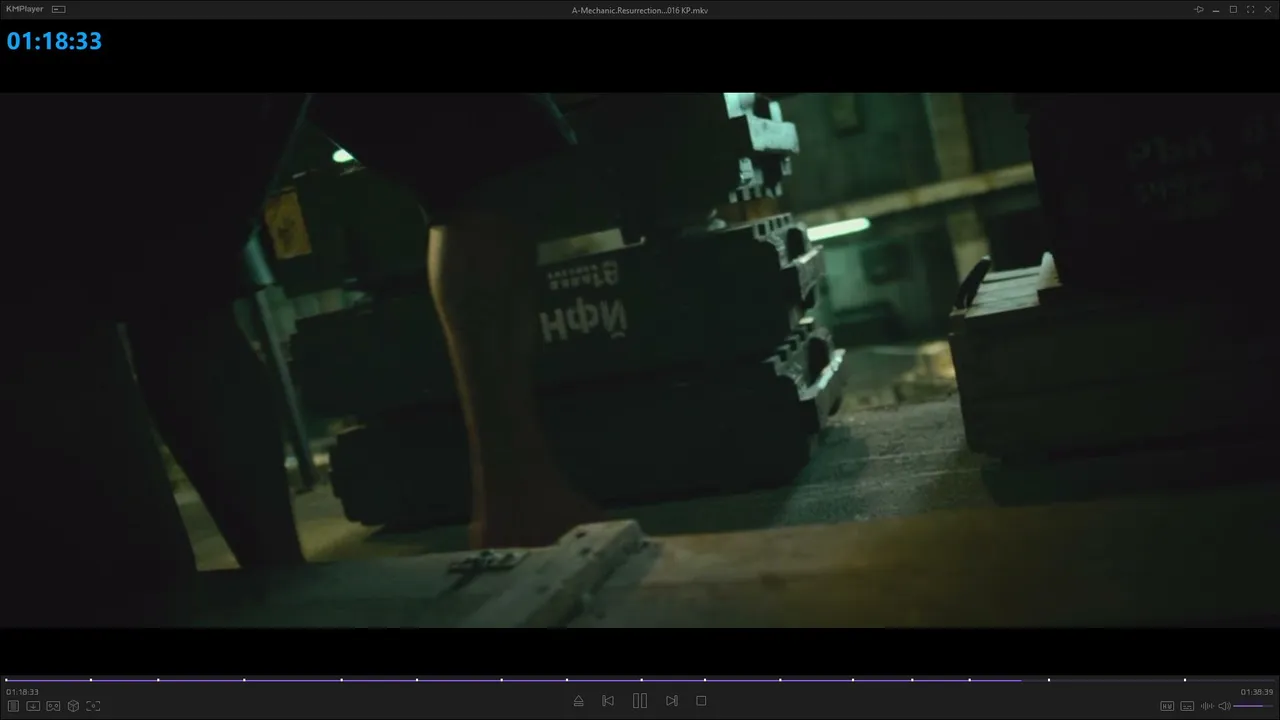Open the subtitle settings icon
The width and height of the screenshot is (1280, 720).
click(x=1187, y=706)
